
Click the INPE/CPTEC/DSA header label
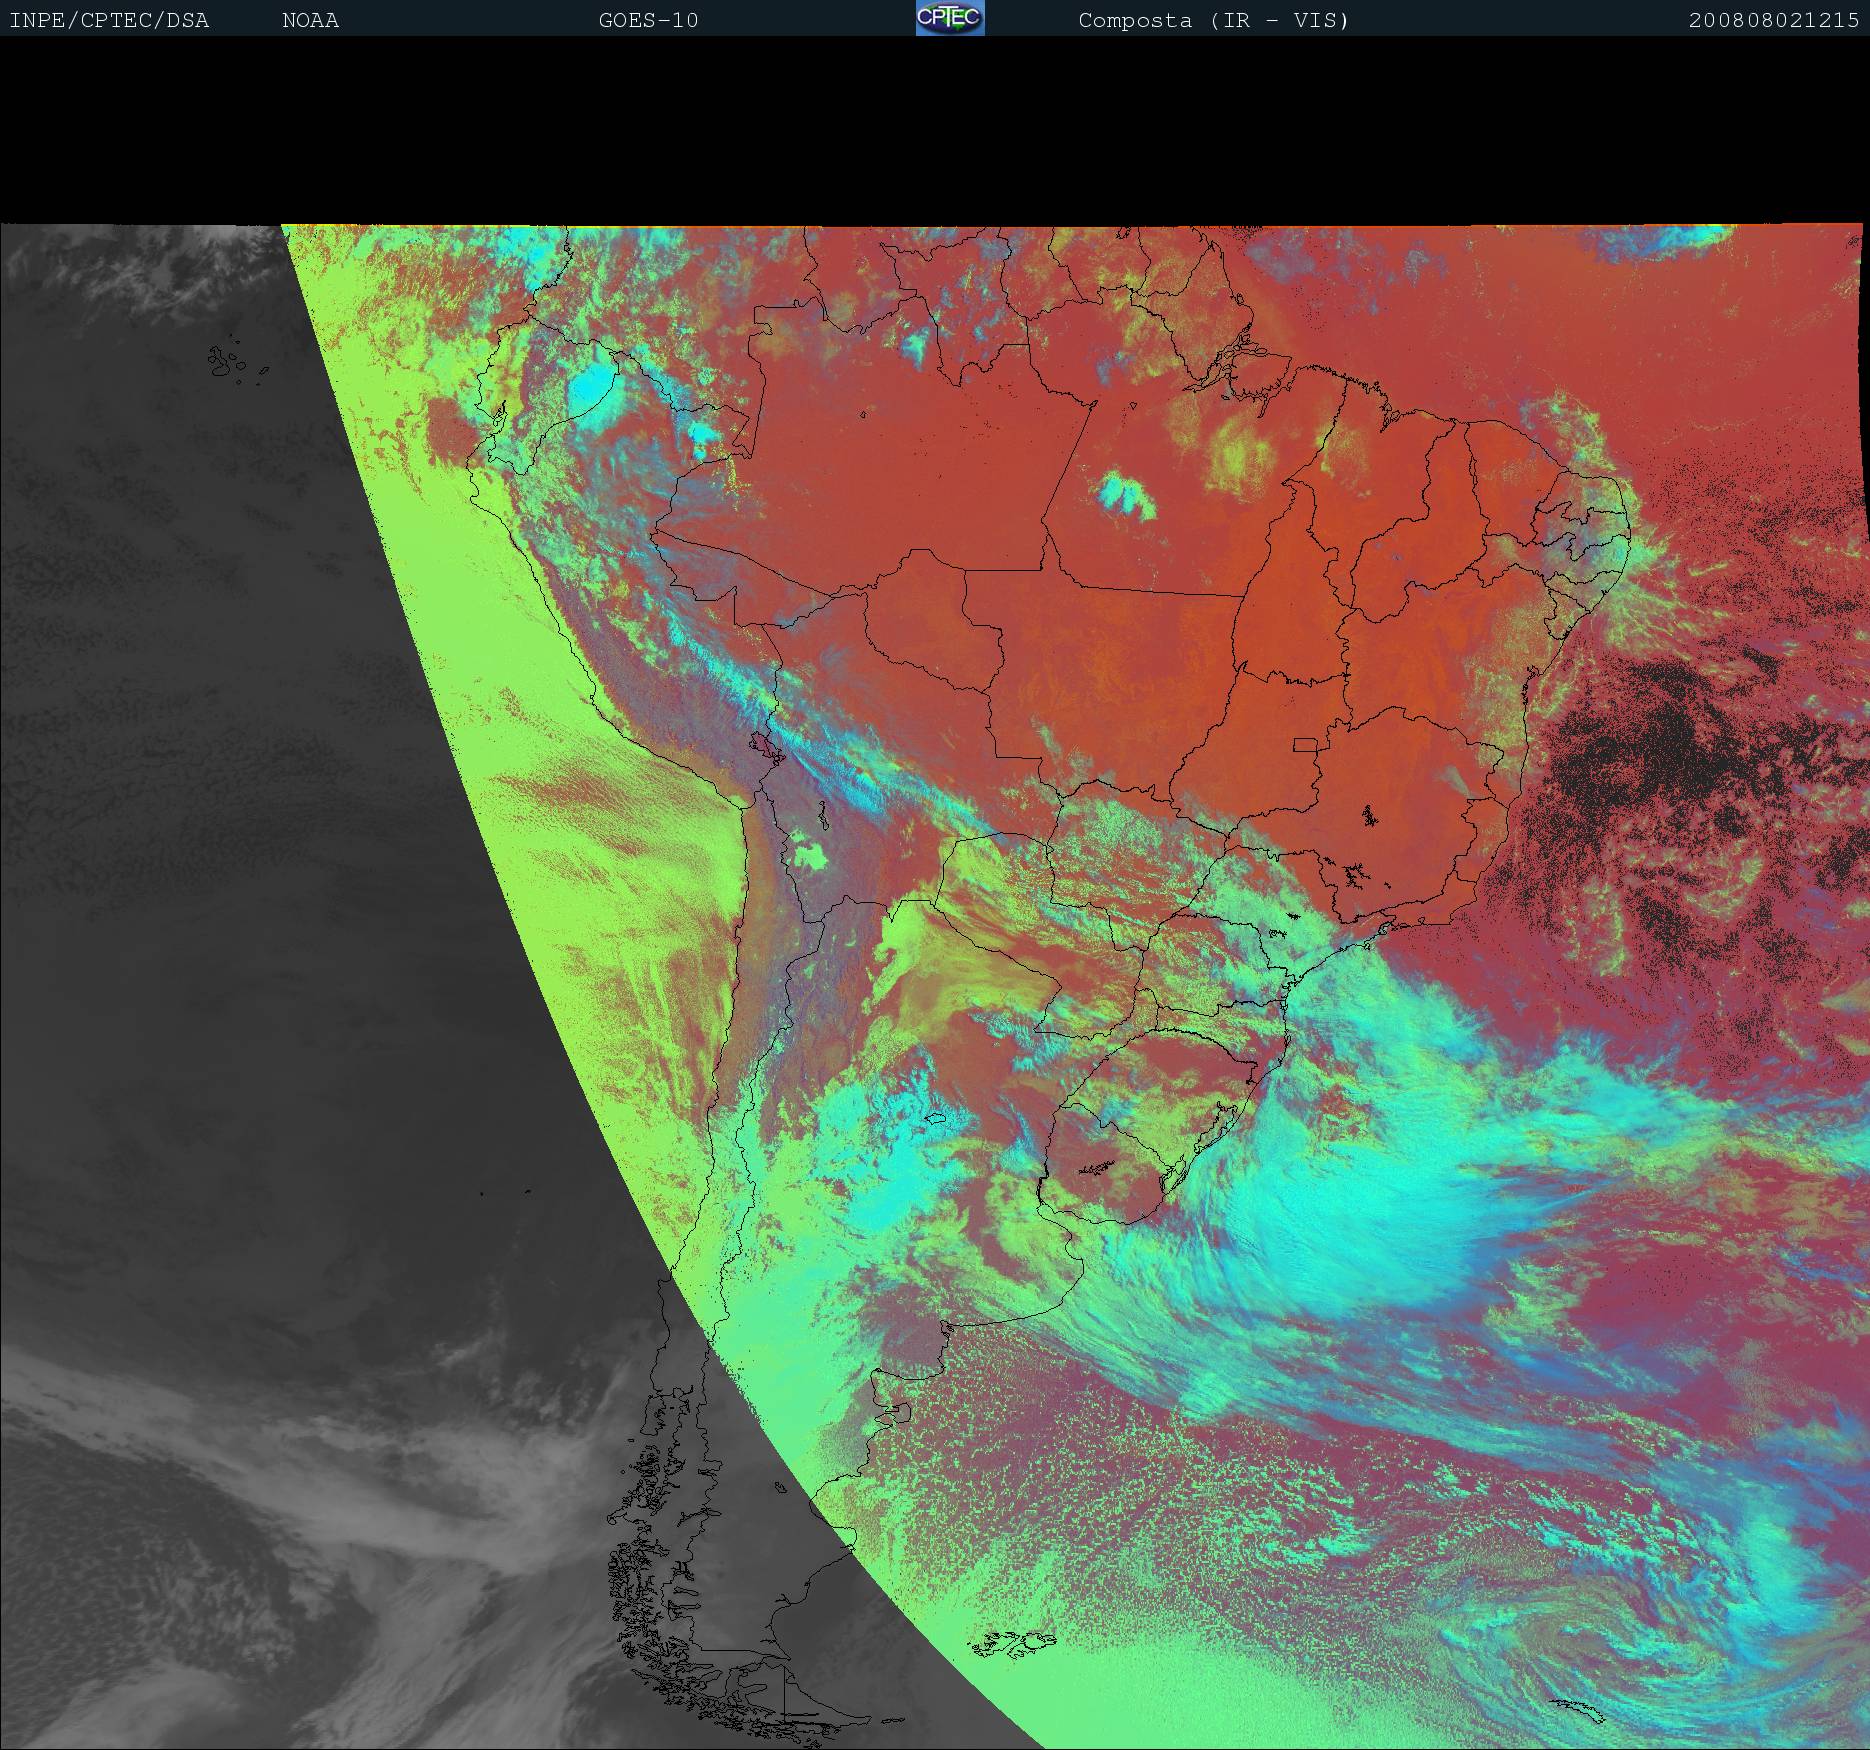pos(109,20)
